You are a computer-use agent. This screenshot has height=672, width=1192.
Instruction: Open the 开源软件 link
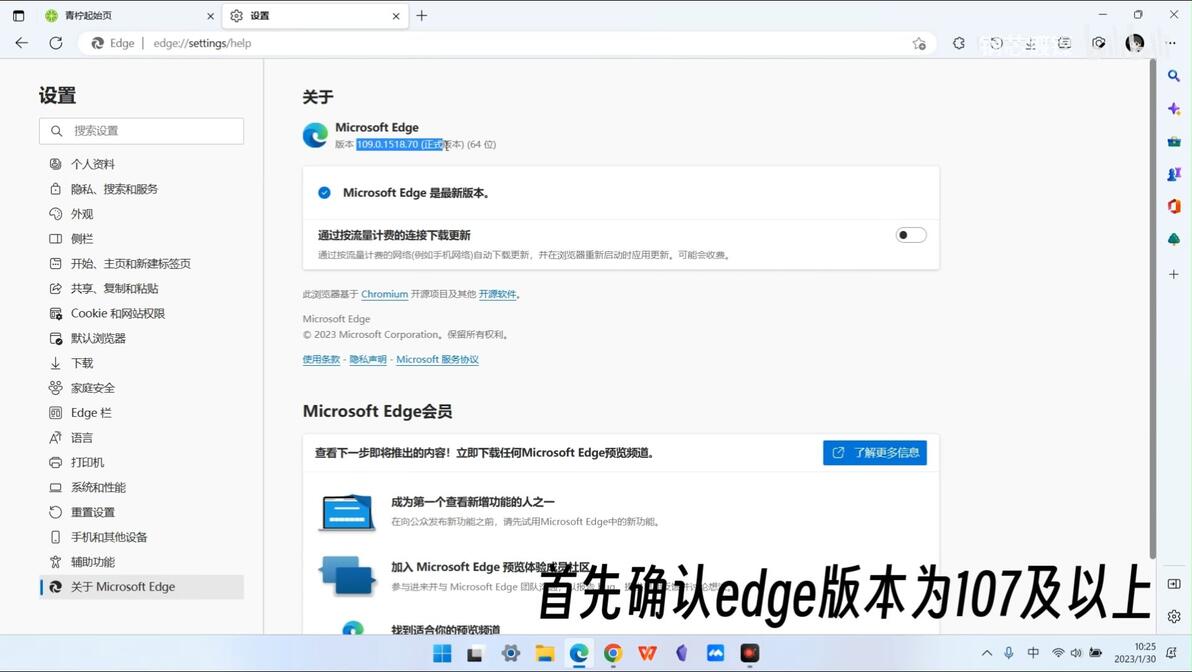(x=497, y=294)
